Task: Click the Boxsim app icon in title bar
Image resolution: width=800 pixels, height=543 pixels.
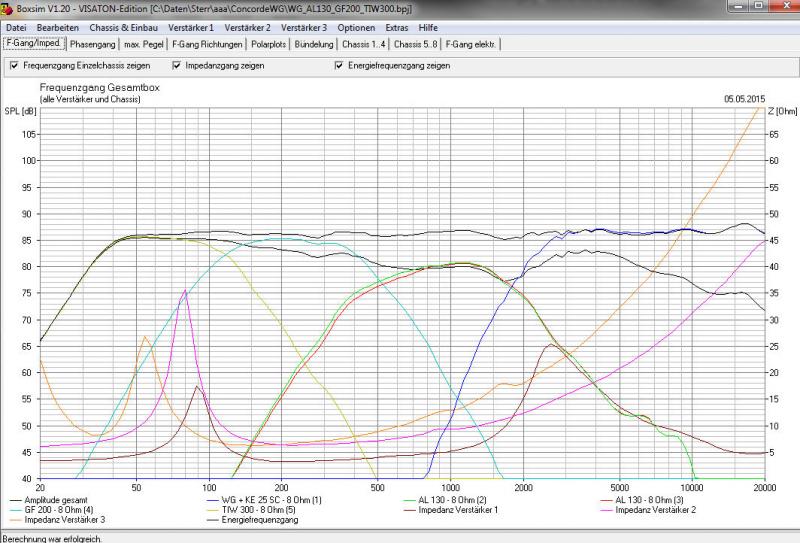Action: pos(7,8)
